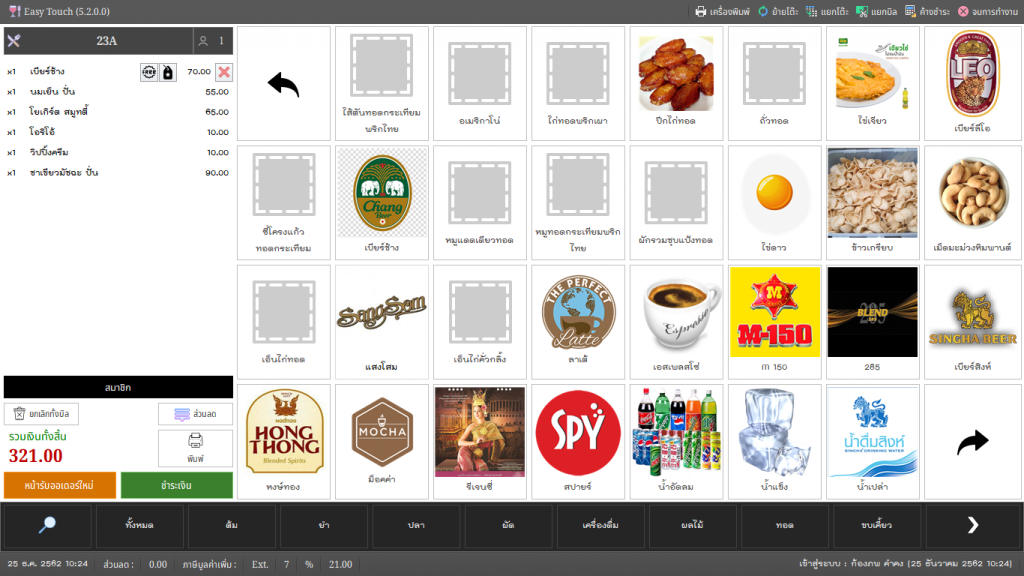Select the นมเย็น ปั่น order line
Image resolution: width=1024 pixels, height=576 pixels.
tap(118, 92)
